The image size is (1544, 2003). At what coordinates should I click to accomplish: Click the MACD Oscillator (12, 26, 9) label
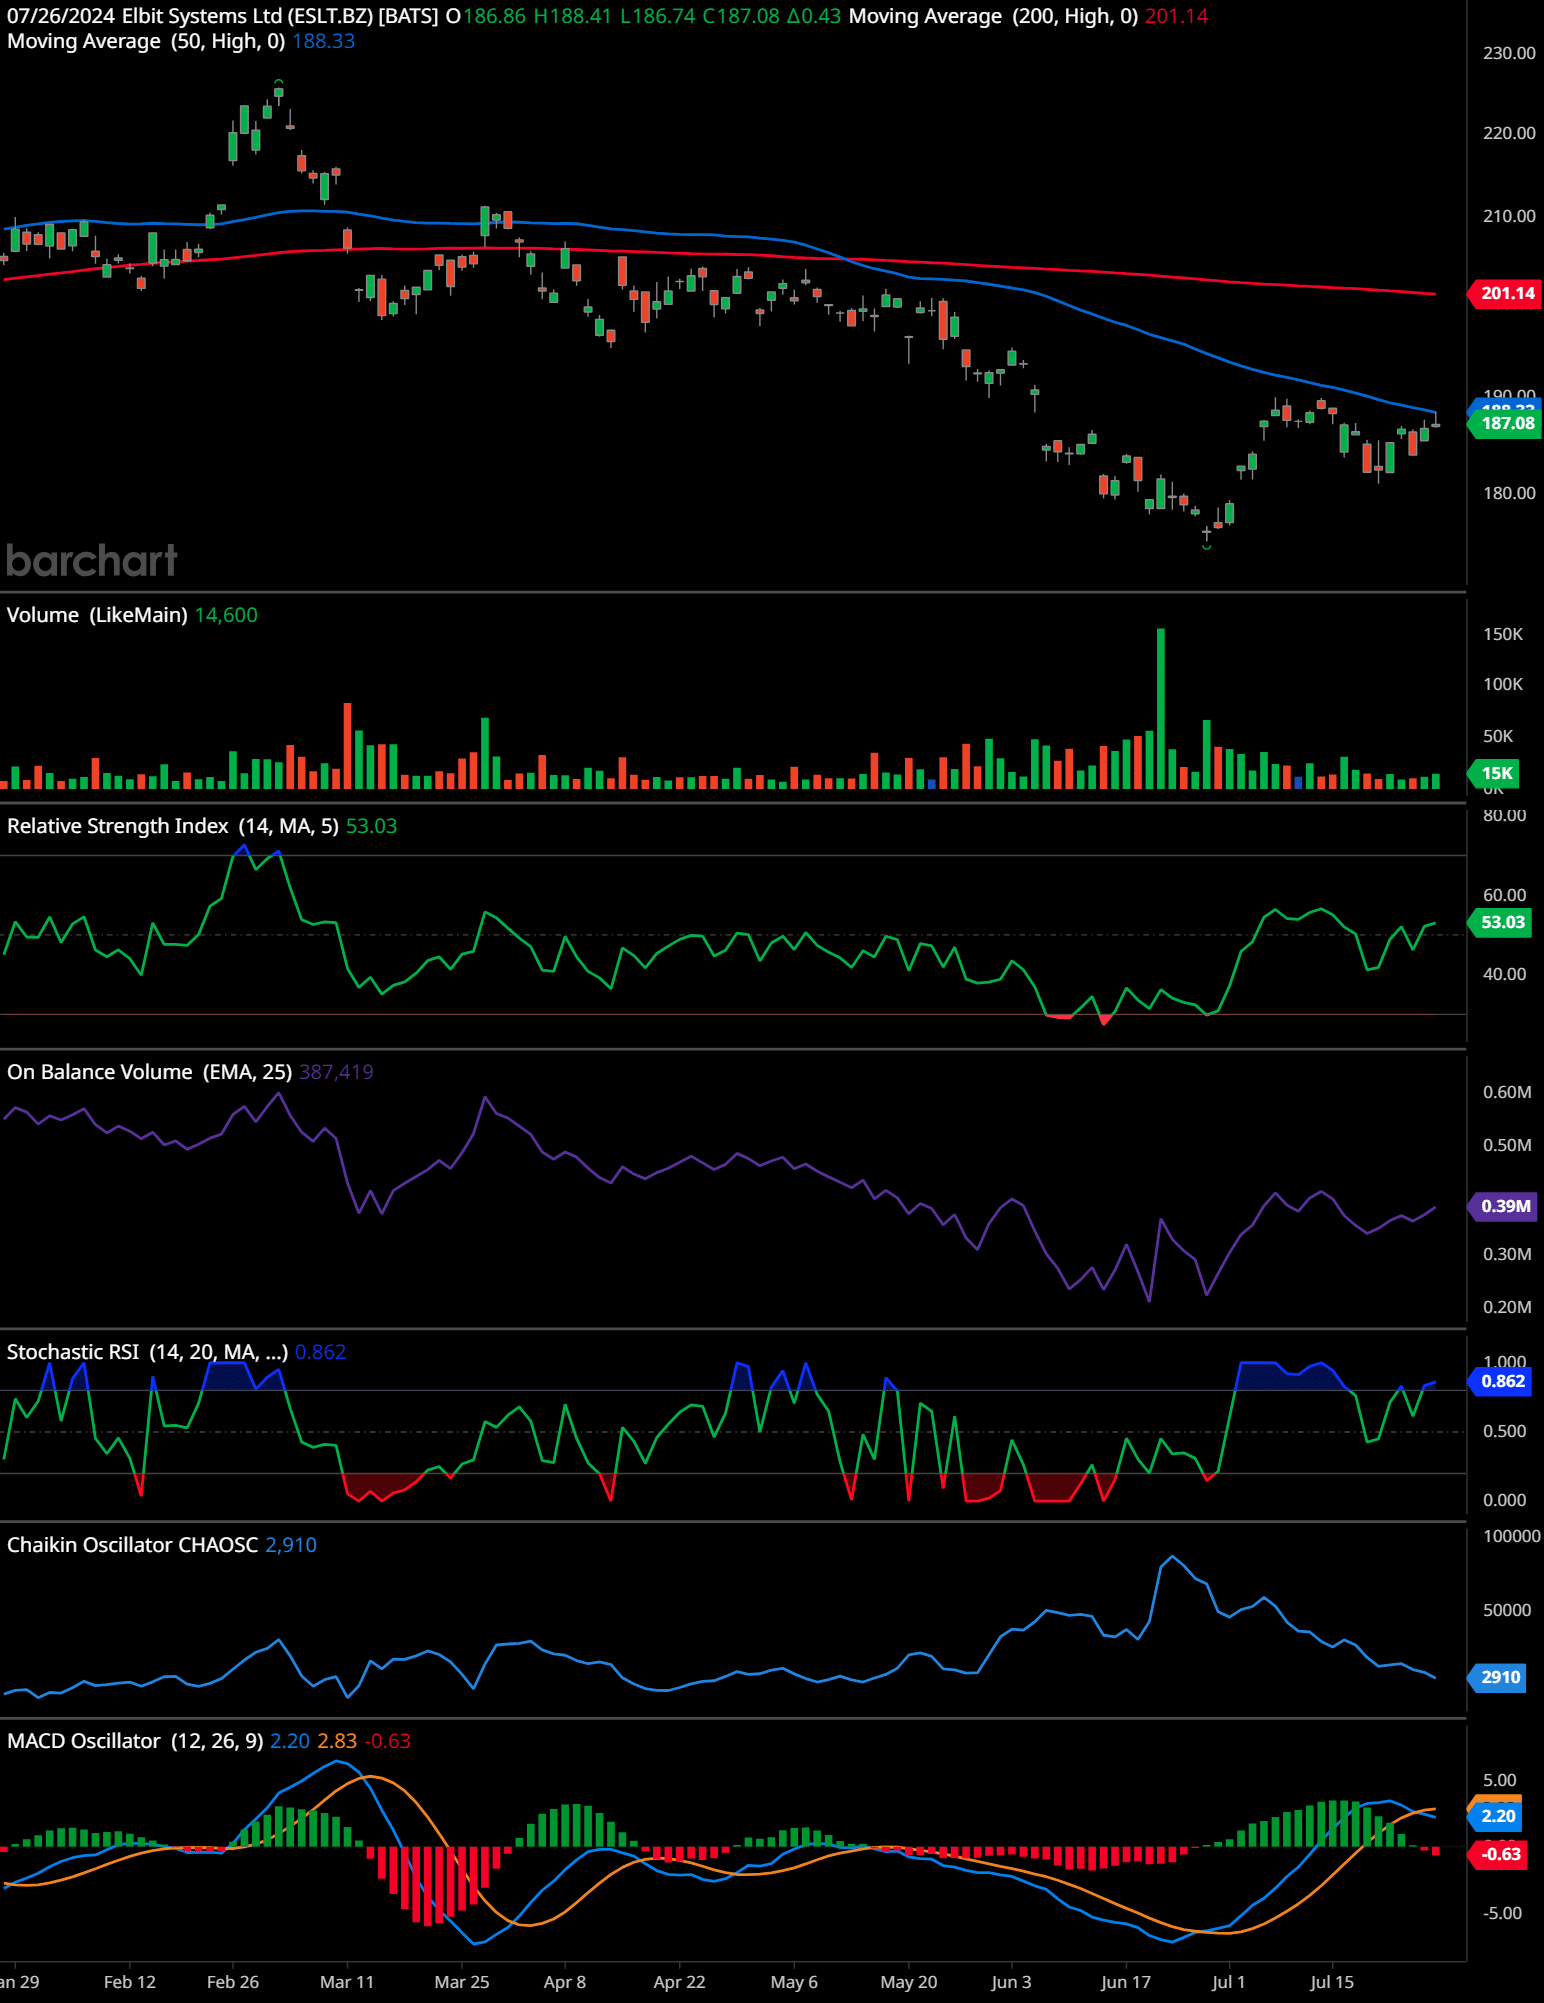(135, 1741)
